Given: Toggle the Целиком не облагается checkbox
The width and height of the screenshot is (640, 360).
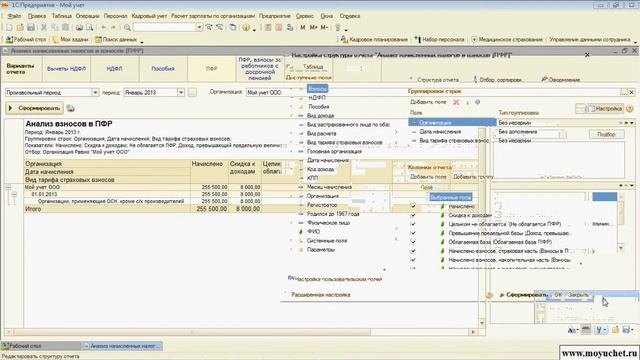Looking at the screenshot, I should [x=413, y=224].
